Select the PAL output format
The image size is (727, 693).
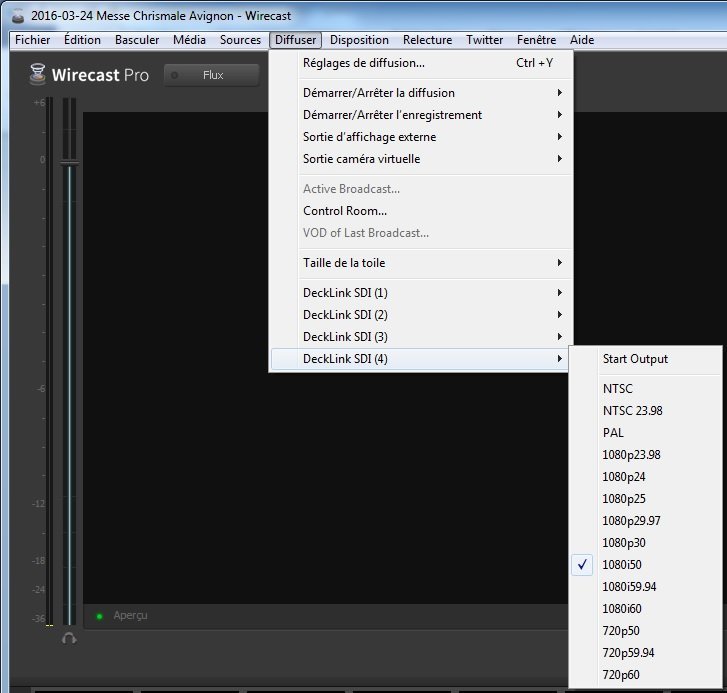613,433
